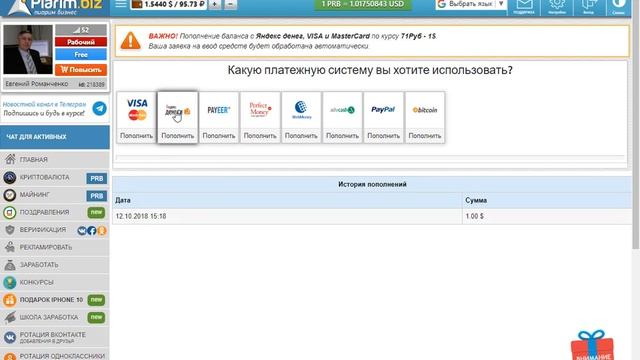Click the PRB badge on КРИПТОВАЛЮТА row
This screenshot has width=640, height=360.
click(96, 178)
